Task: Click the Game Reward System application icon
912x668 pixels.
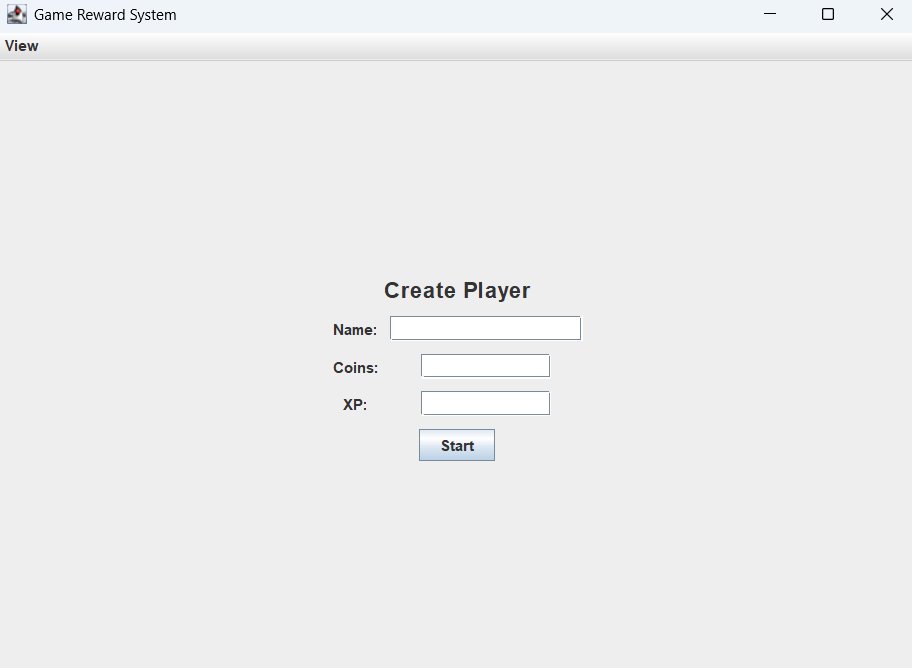Action: [16, 14]
